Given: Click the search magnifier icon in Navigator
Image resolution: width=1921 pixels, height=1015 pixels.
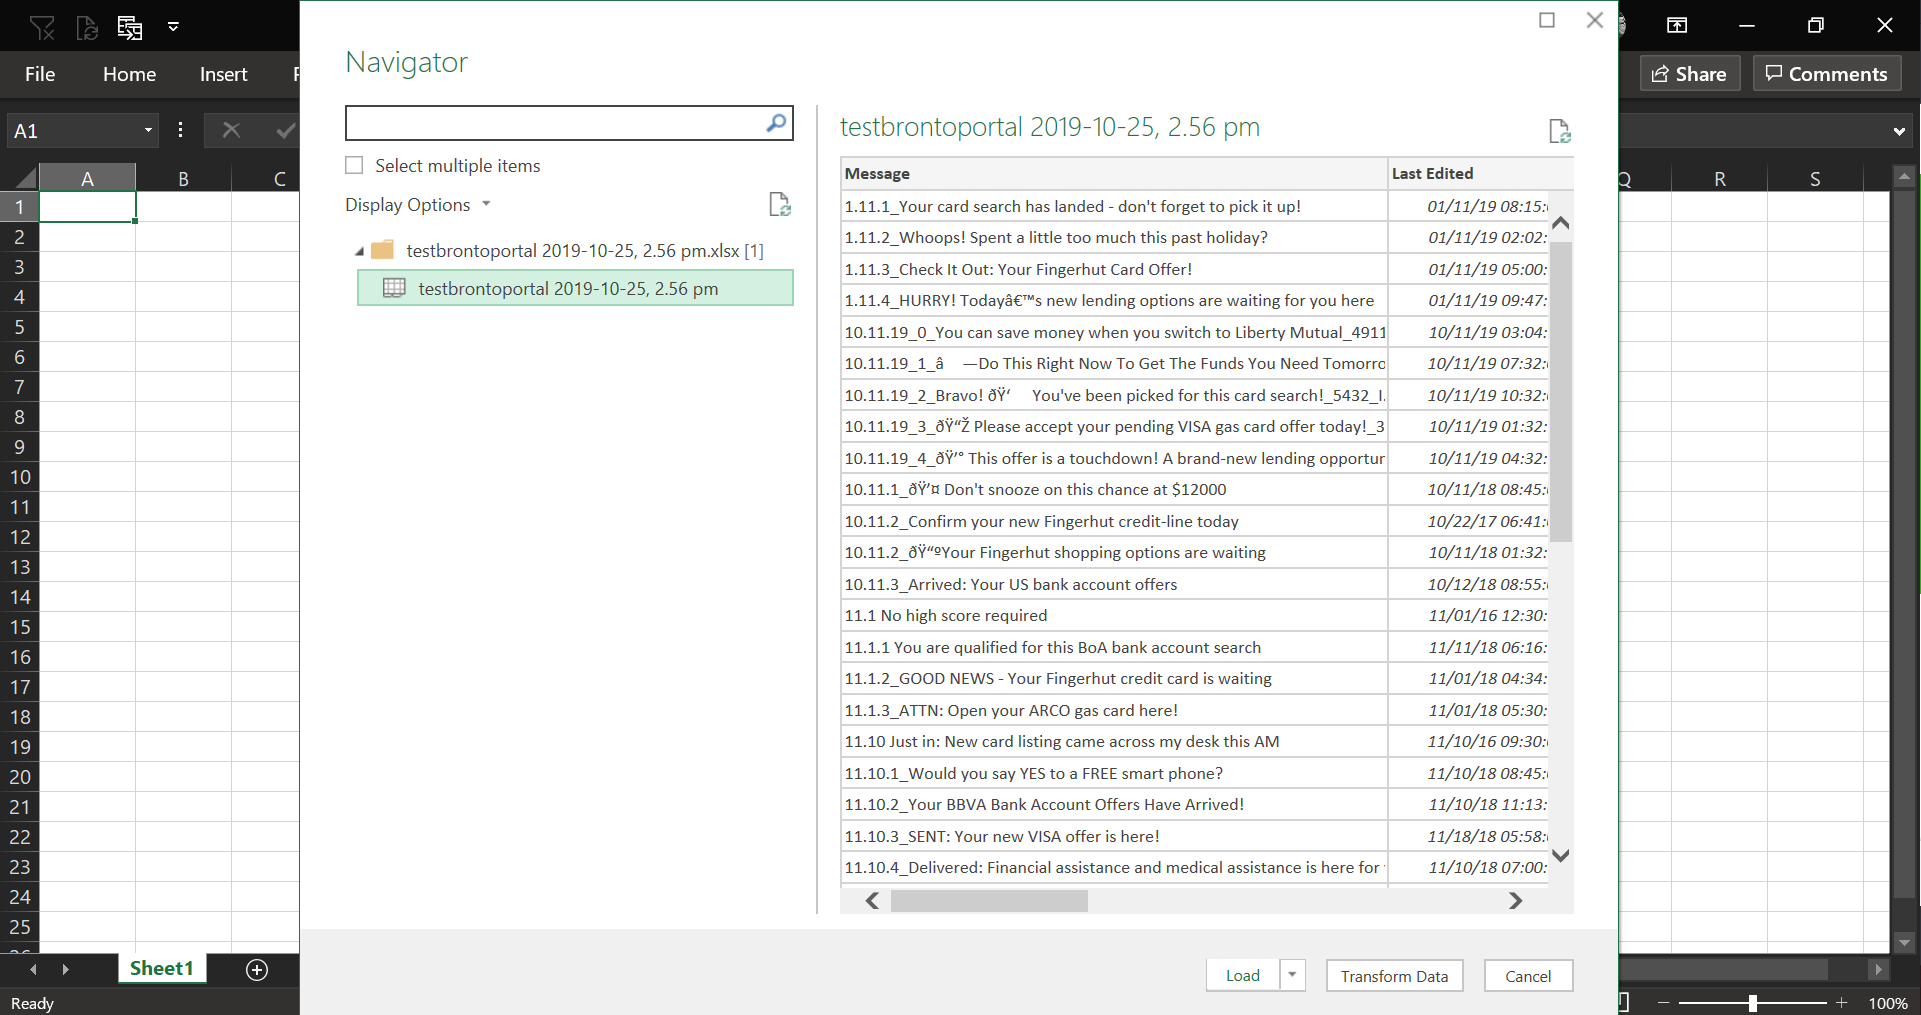Looking at the screenshot, I should [x=776, y=123].
